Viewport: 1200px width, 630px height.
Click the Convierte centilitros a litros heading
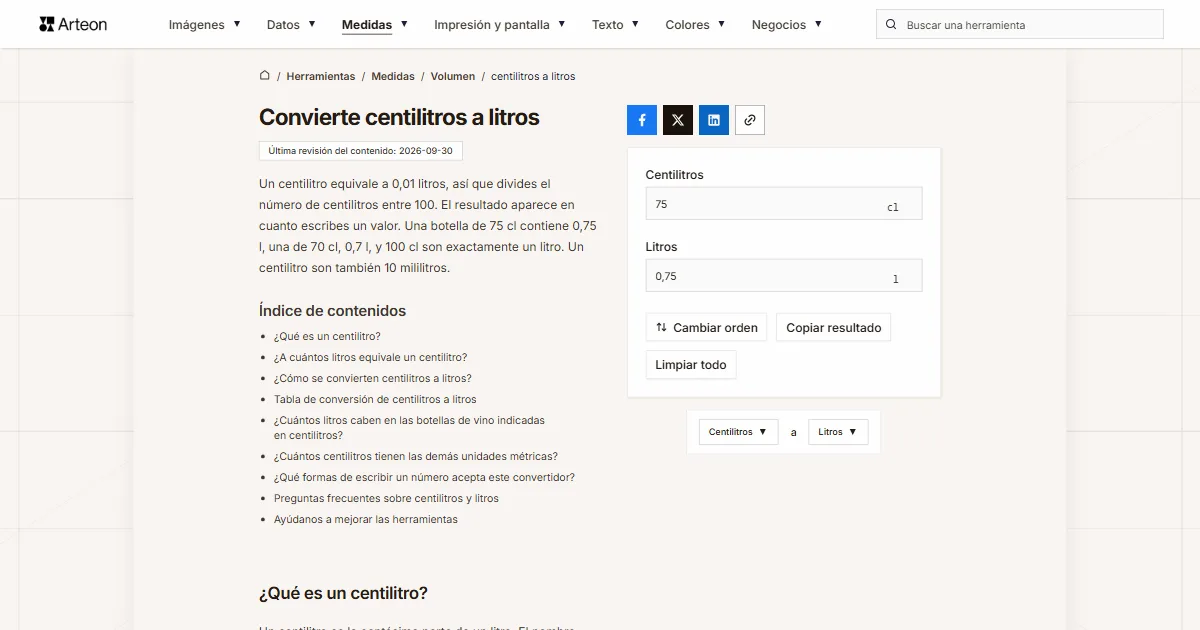(x=399, y=117)
